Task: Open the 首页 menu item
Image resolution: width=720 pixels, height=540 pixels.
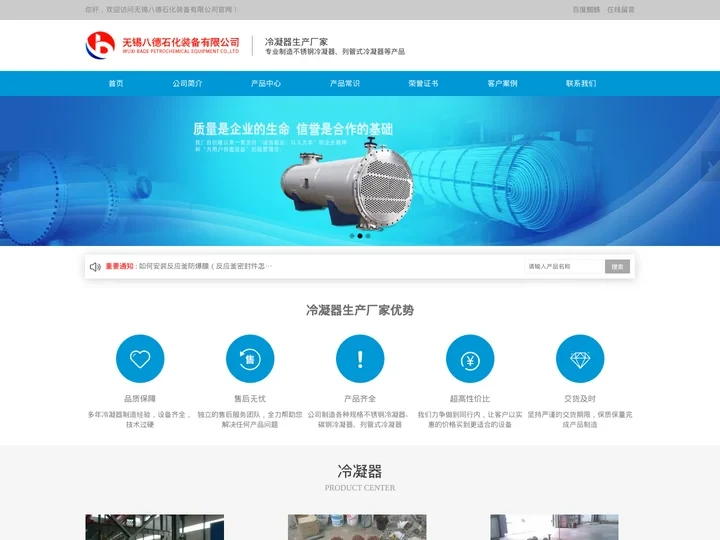Action: coord(116,84)
